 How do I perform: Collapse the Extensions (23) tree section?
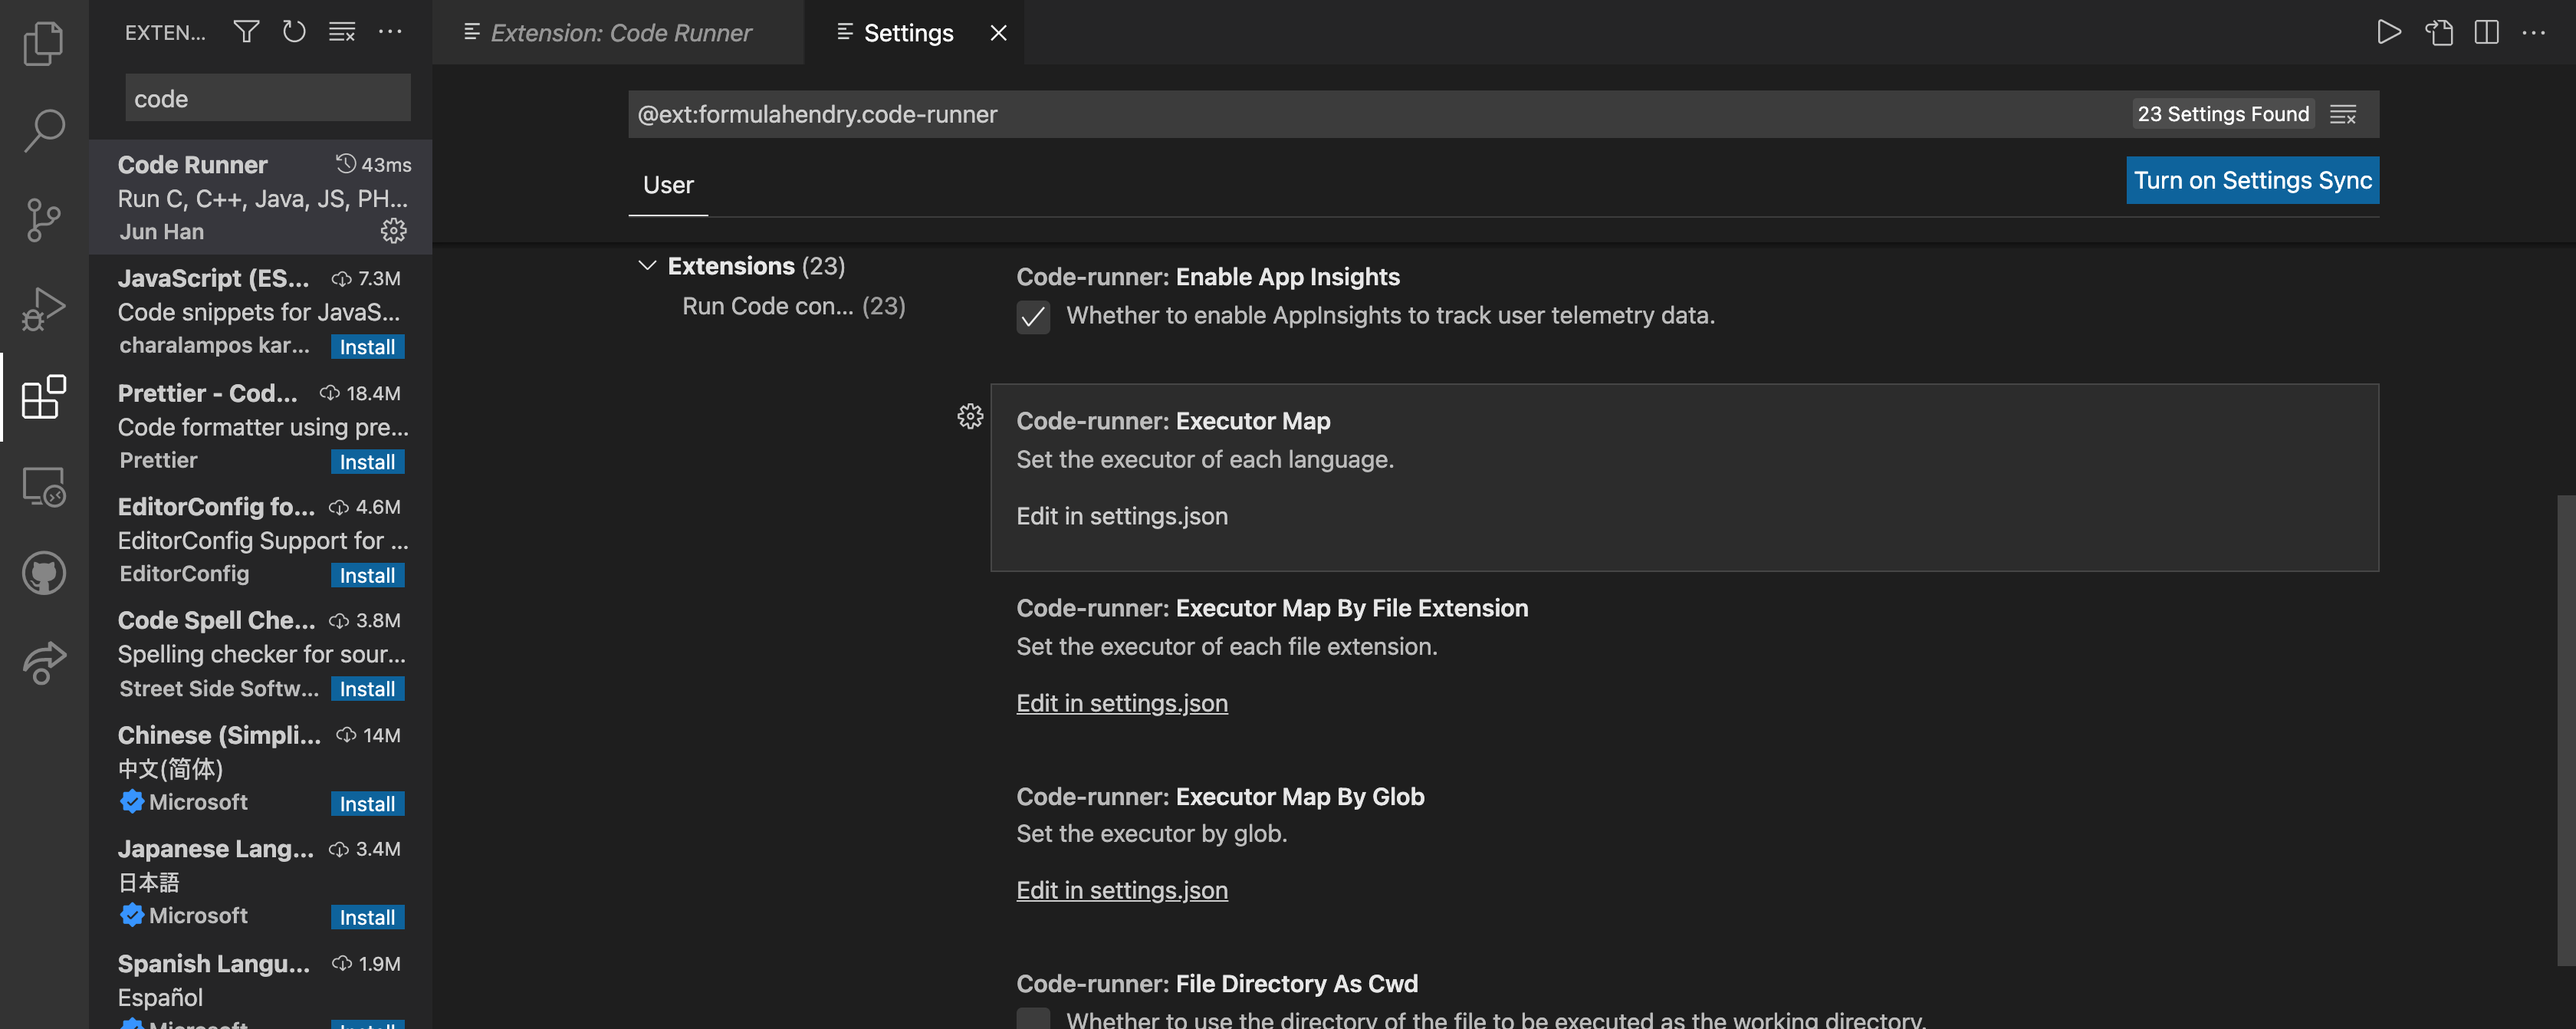647,266
